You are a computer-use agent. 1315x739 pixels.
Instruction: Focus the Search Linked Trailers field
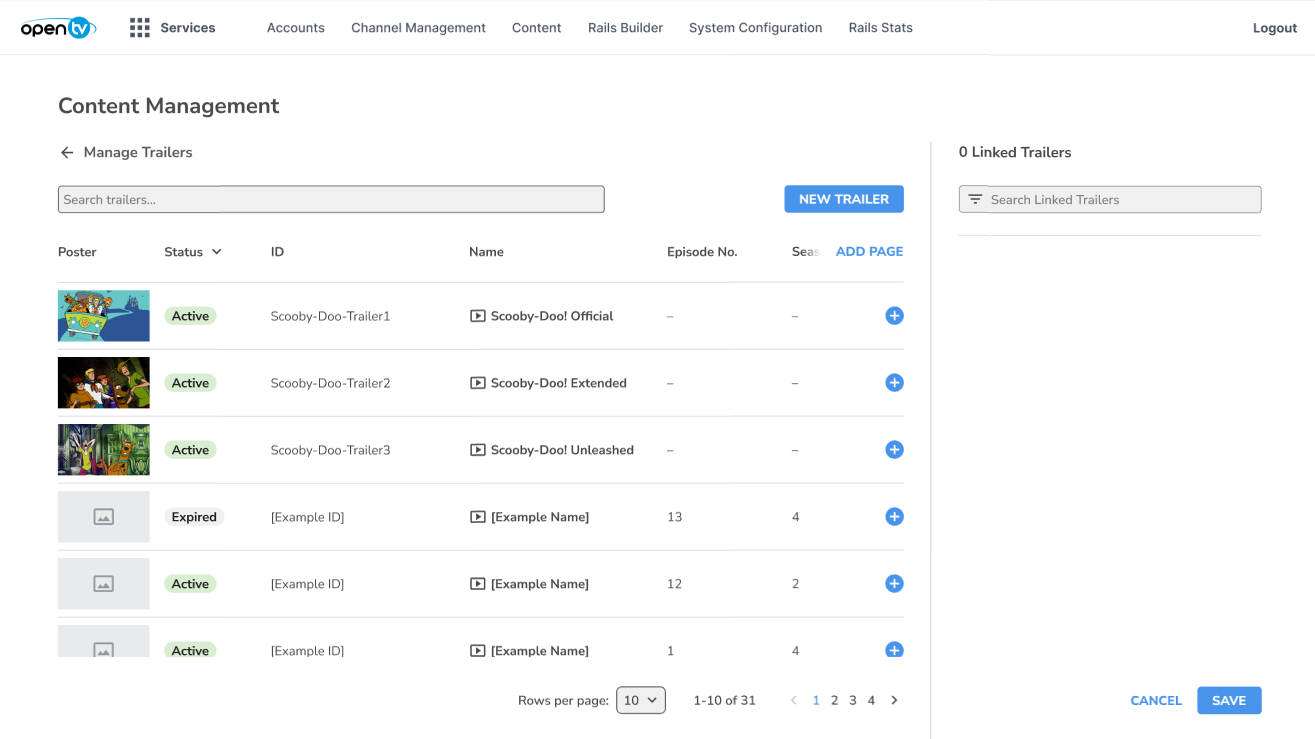point(1110,199)
